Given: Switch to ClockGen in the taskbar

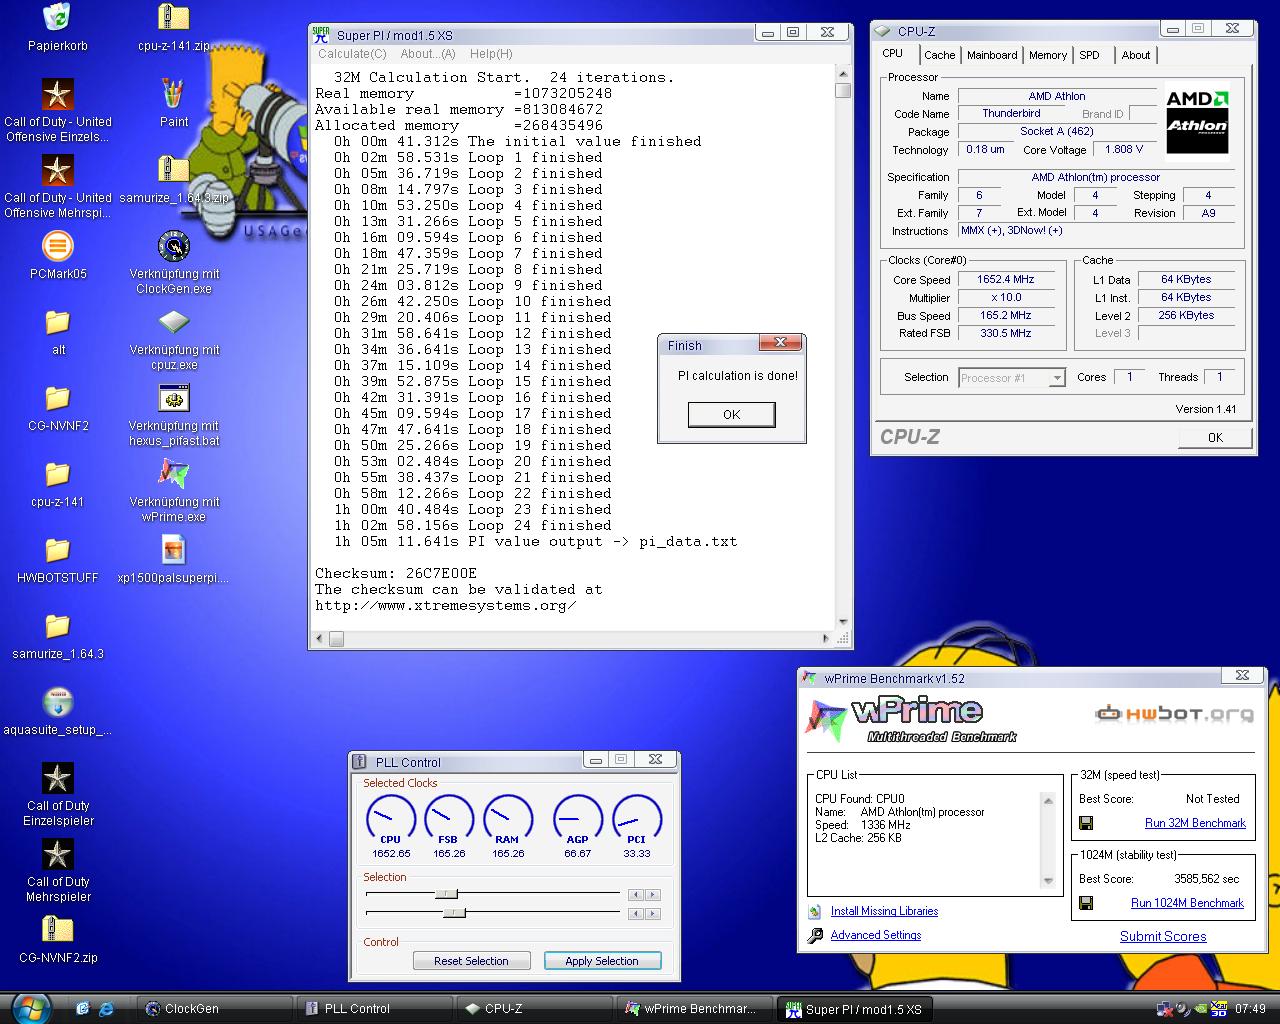Looking at the screenshot, I should point(214,1009).
